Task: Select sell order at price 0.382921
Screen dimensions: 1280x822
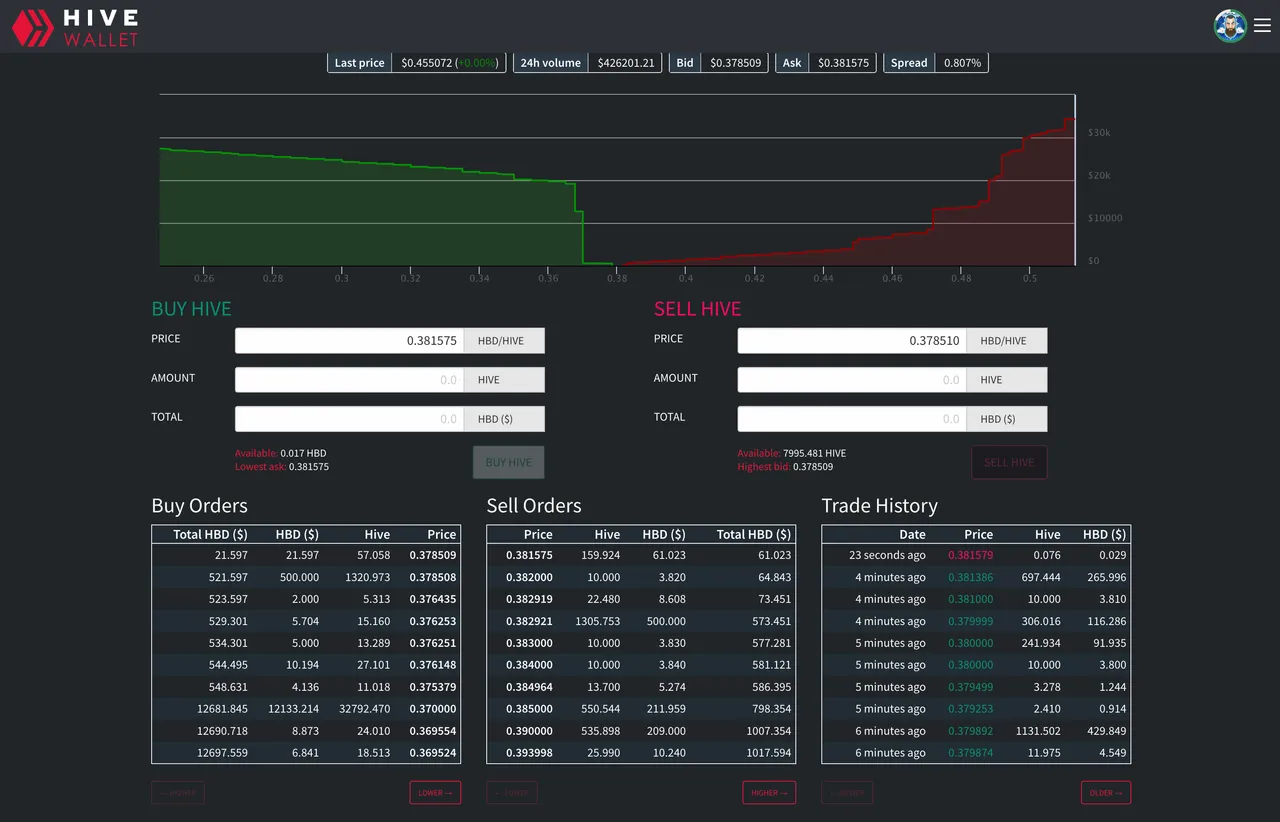Action: pos(641,621)
